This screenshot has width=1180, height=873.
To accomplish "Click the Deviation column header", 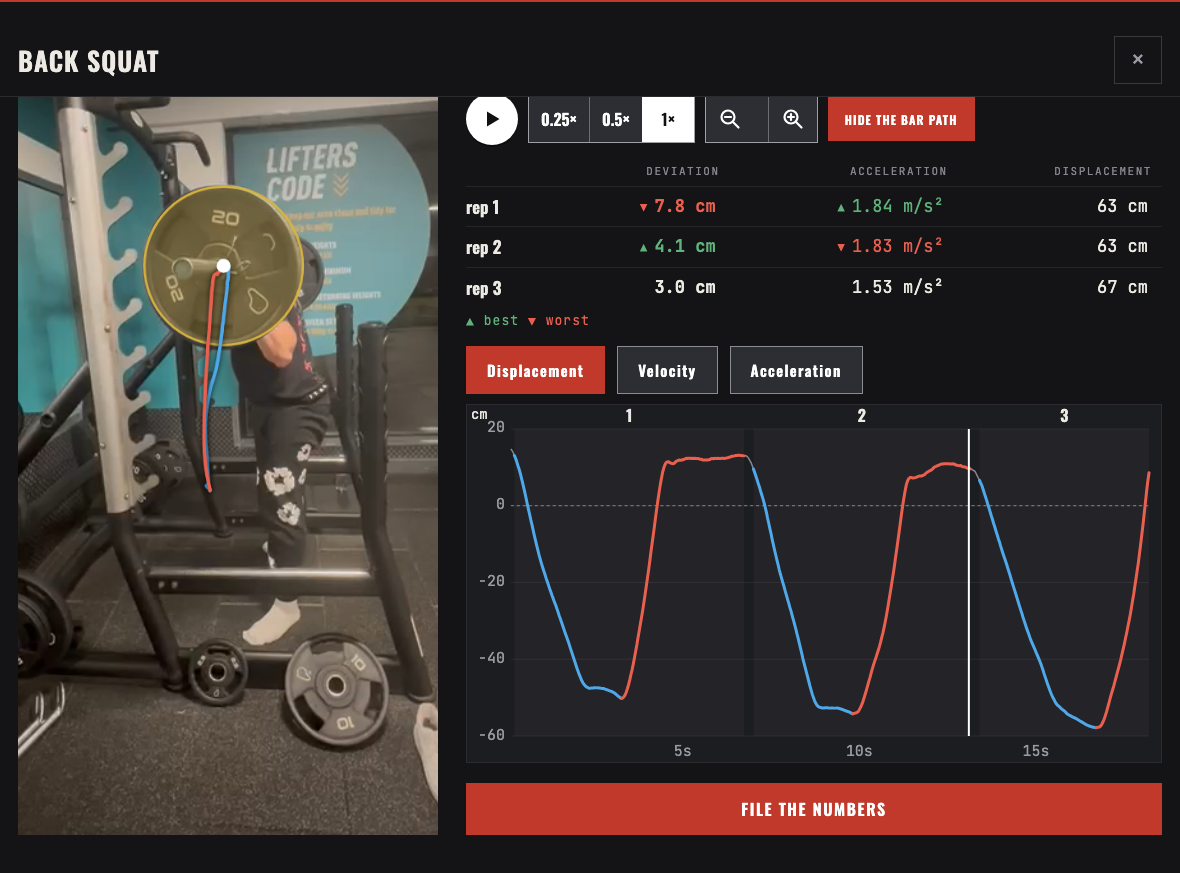I will coord(683,172).
